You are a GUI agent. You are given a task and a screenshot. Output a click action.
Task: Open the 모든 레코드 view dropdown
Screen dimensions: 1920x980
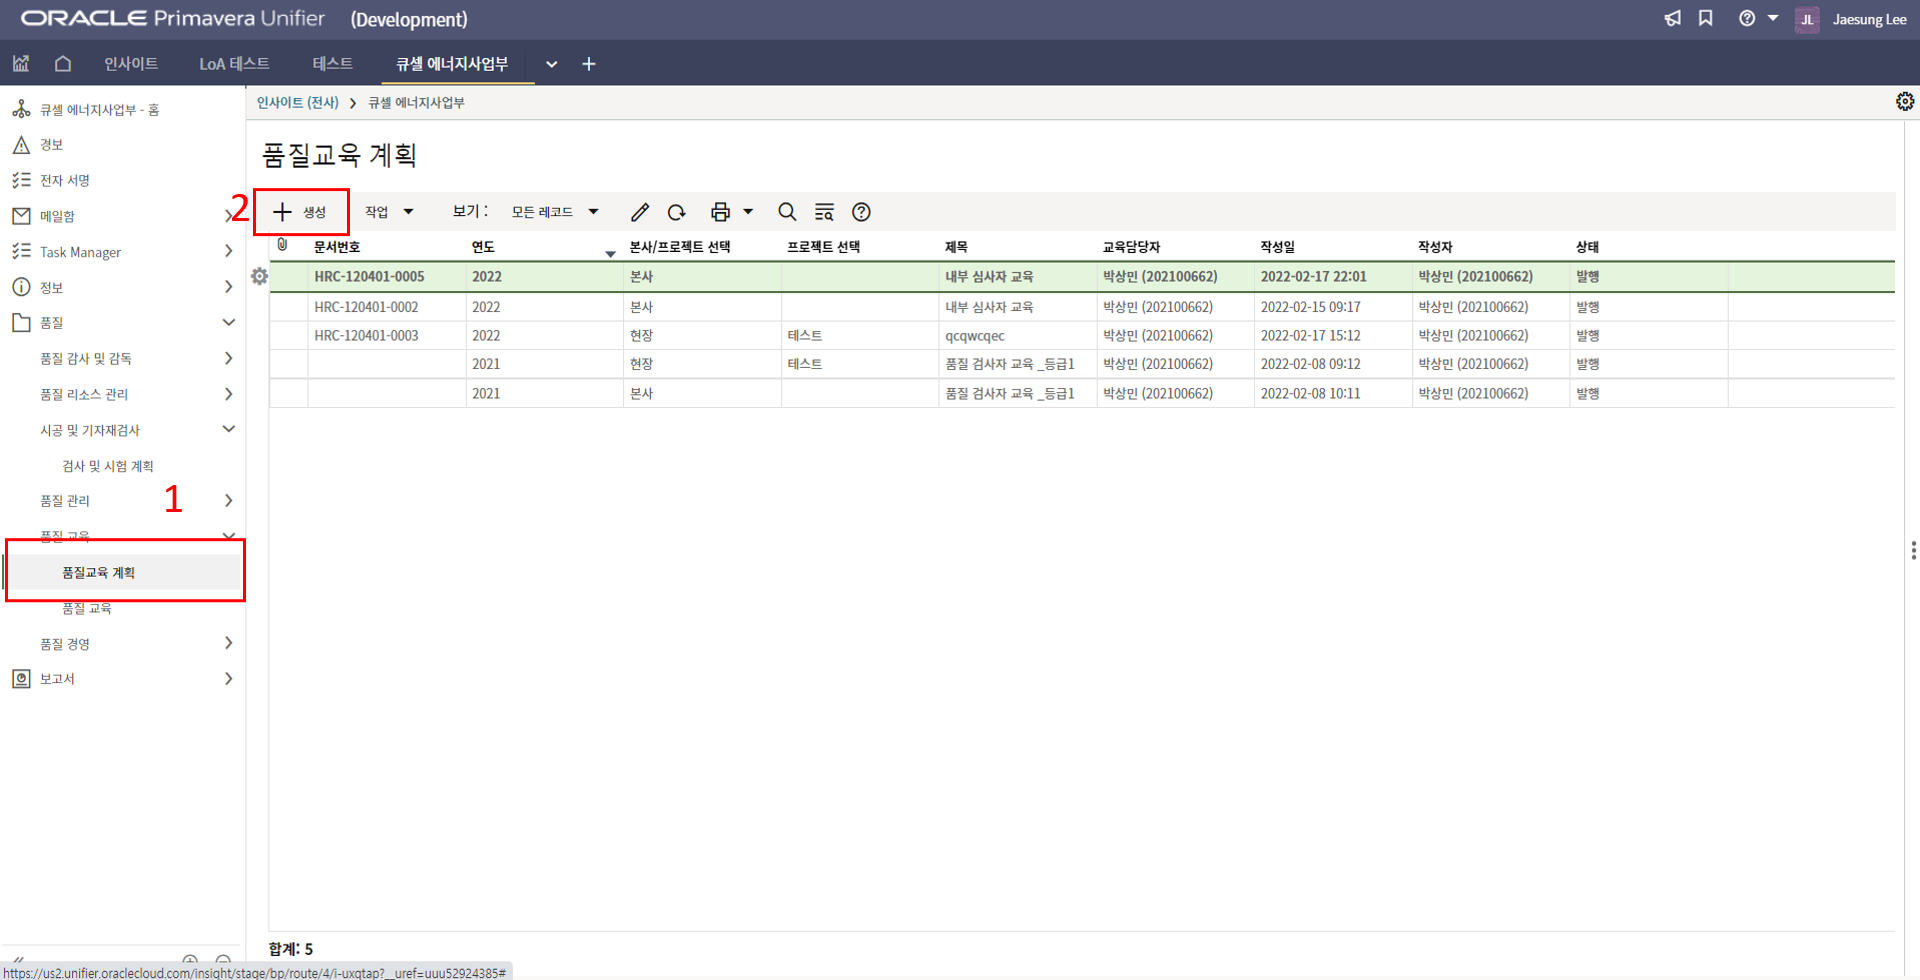(554, 212)
